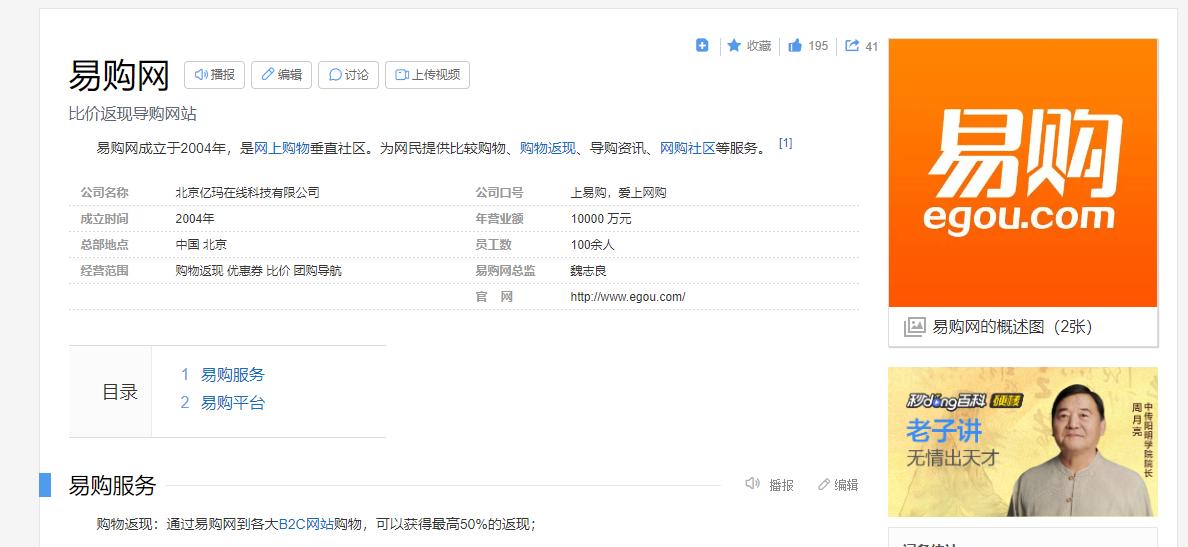Click the 上传视频 button

click(x=427, y=75)
